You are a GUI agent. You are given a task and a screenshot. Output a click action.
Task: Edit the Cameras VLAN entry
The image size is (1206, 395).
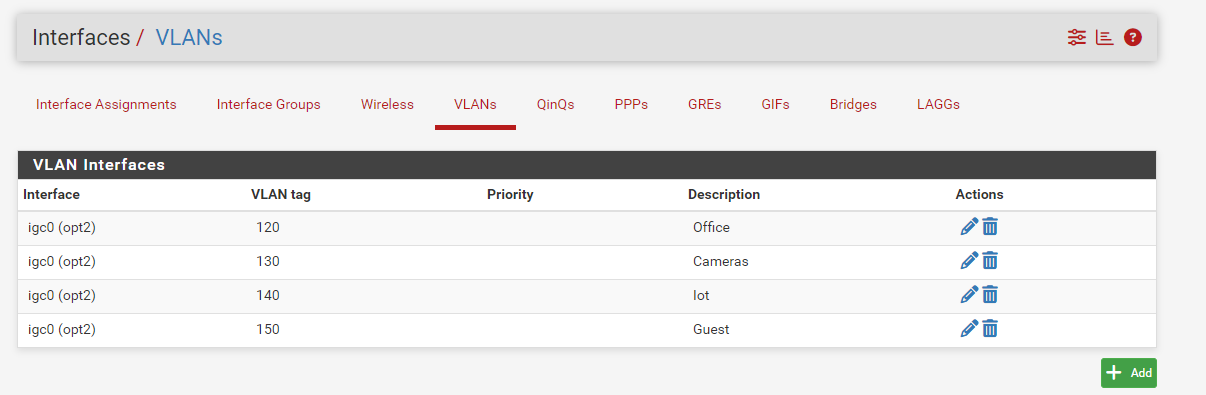(x=969, y=261)
